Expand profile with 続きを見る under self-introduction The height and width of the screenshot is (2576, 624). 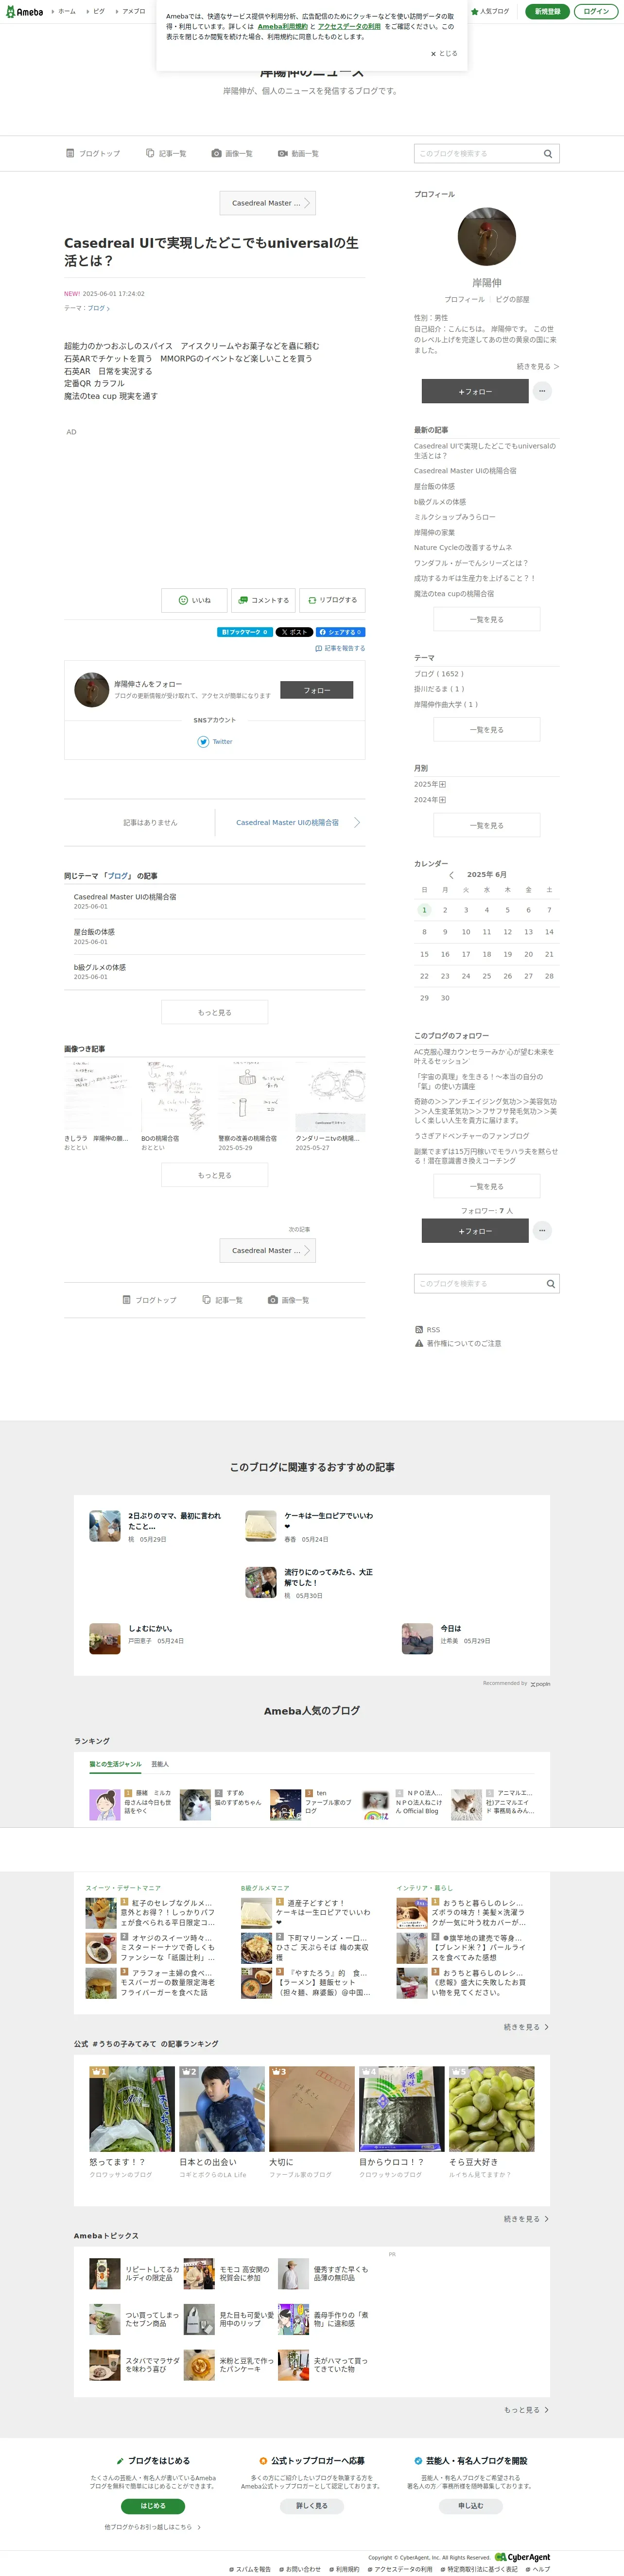tap(537, 367)
